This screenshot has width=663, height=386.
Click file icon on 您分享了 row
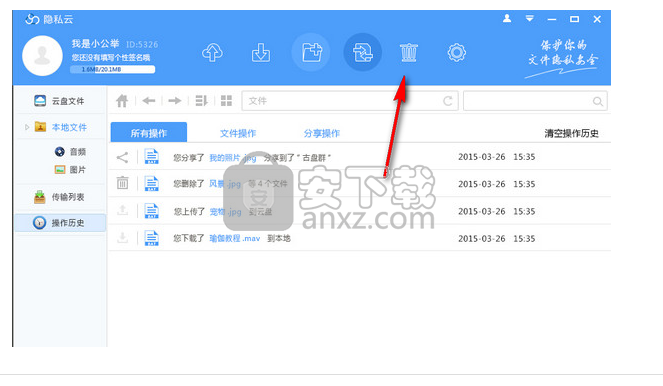point(151,156)
